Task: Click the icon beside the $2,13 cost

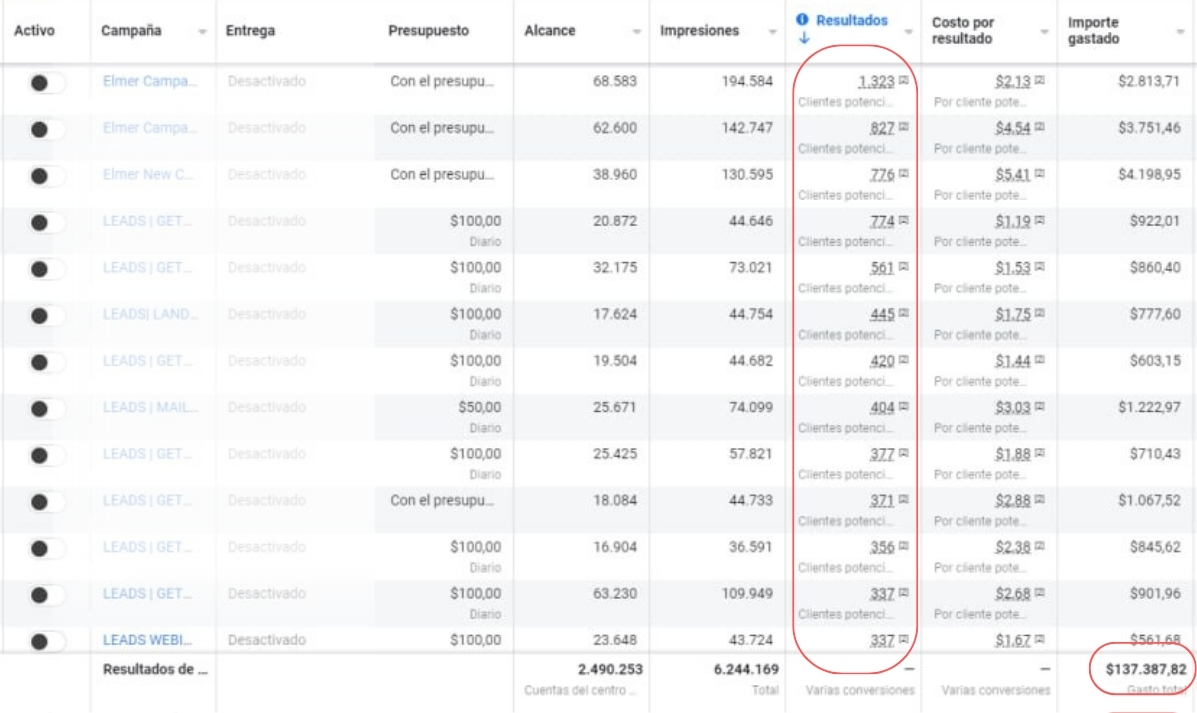Action: coord(1040,82)
